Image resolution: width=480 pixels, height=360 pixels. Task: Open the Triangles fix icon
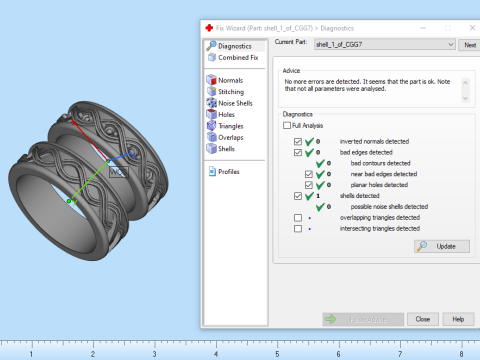(211, 126)
